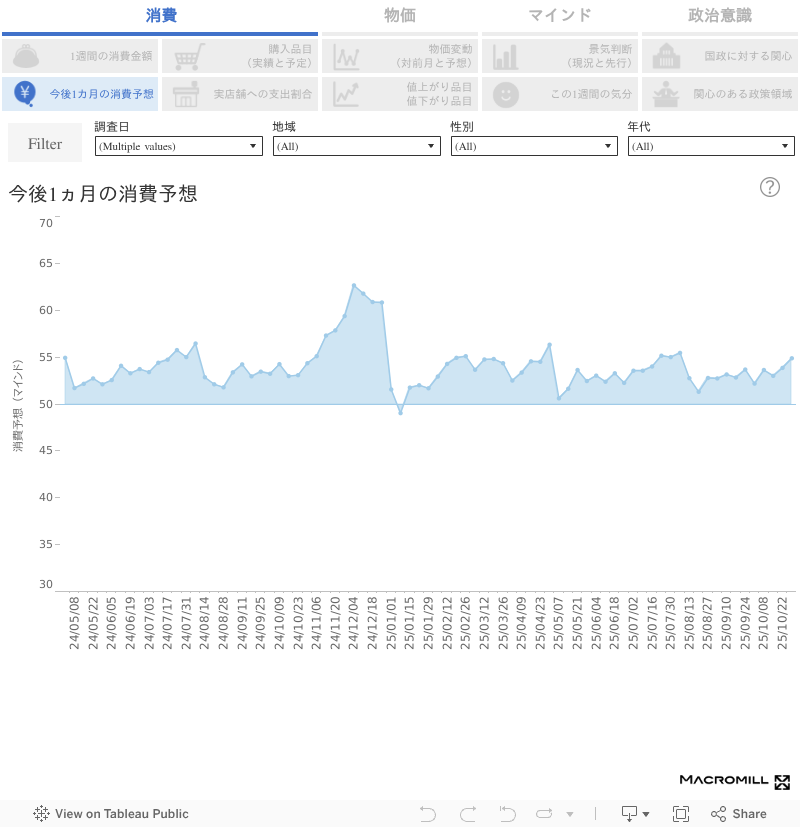The image size is (800, 827).
Task: Open 物価変動（対前月と予想）view
Action: coord(400,56)
